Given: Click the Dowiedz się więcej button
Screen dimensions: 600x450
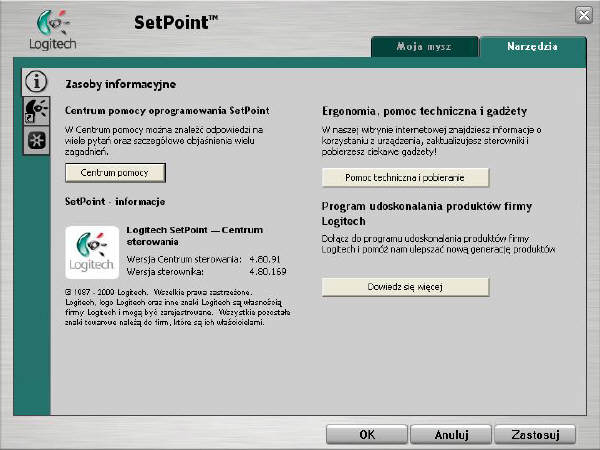Looking at the screenshot, I should click(405, 287).
